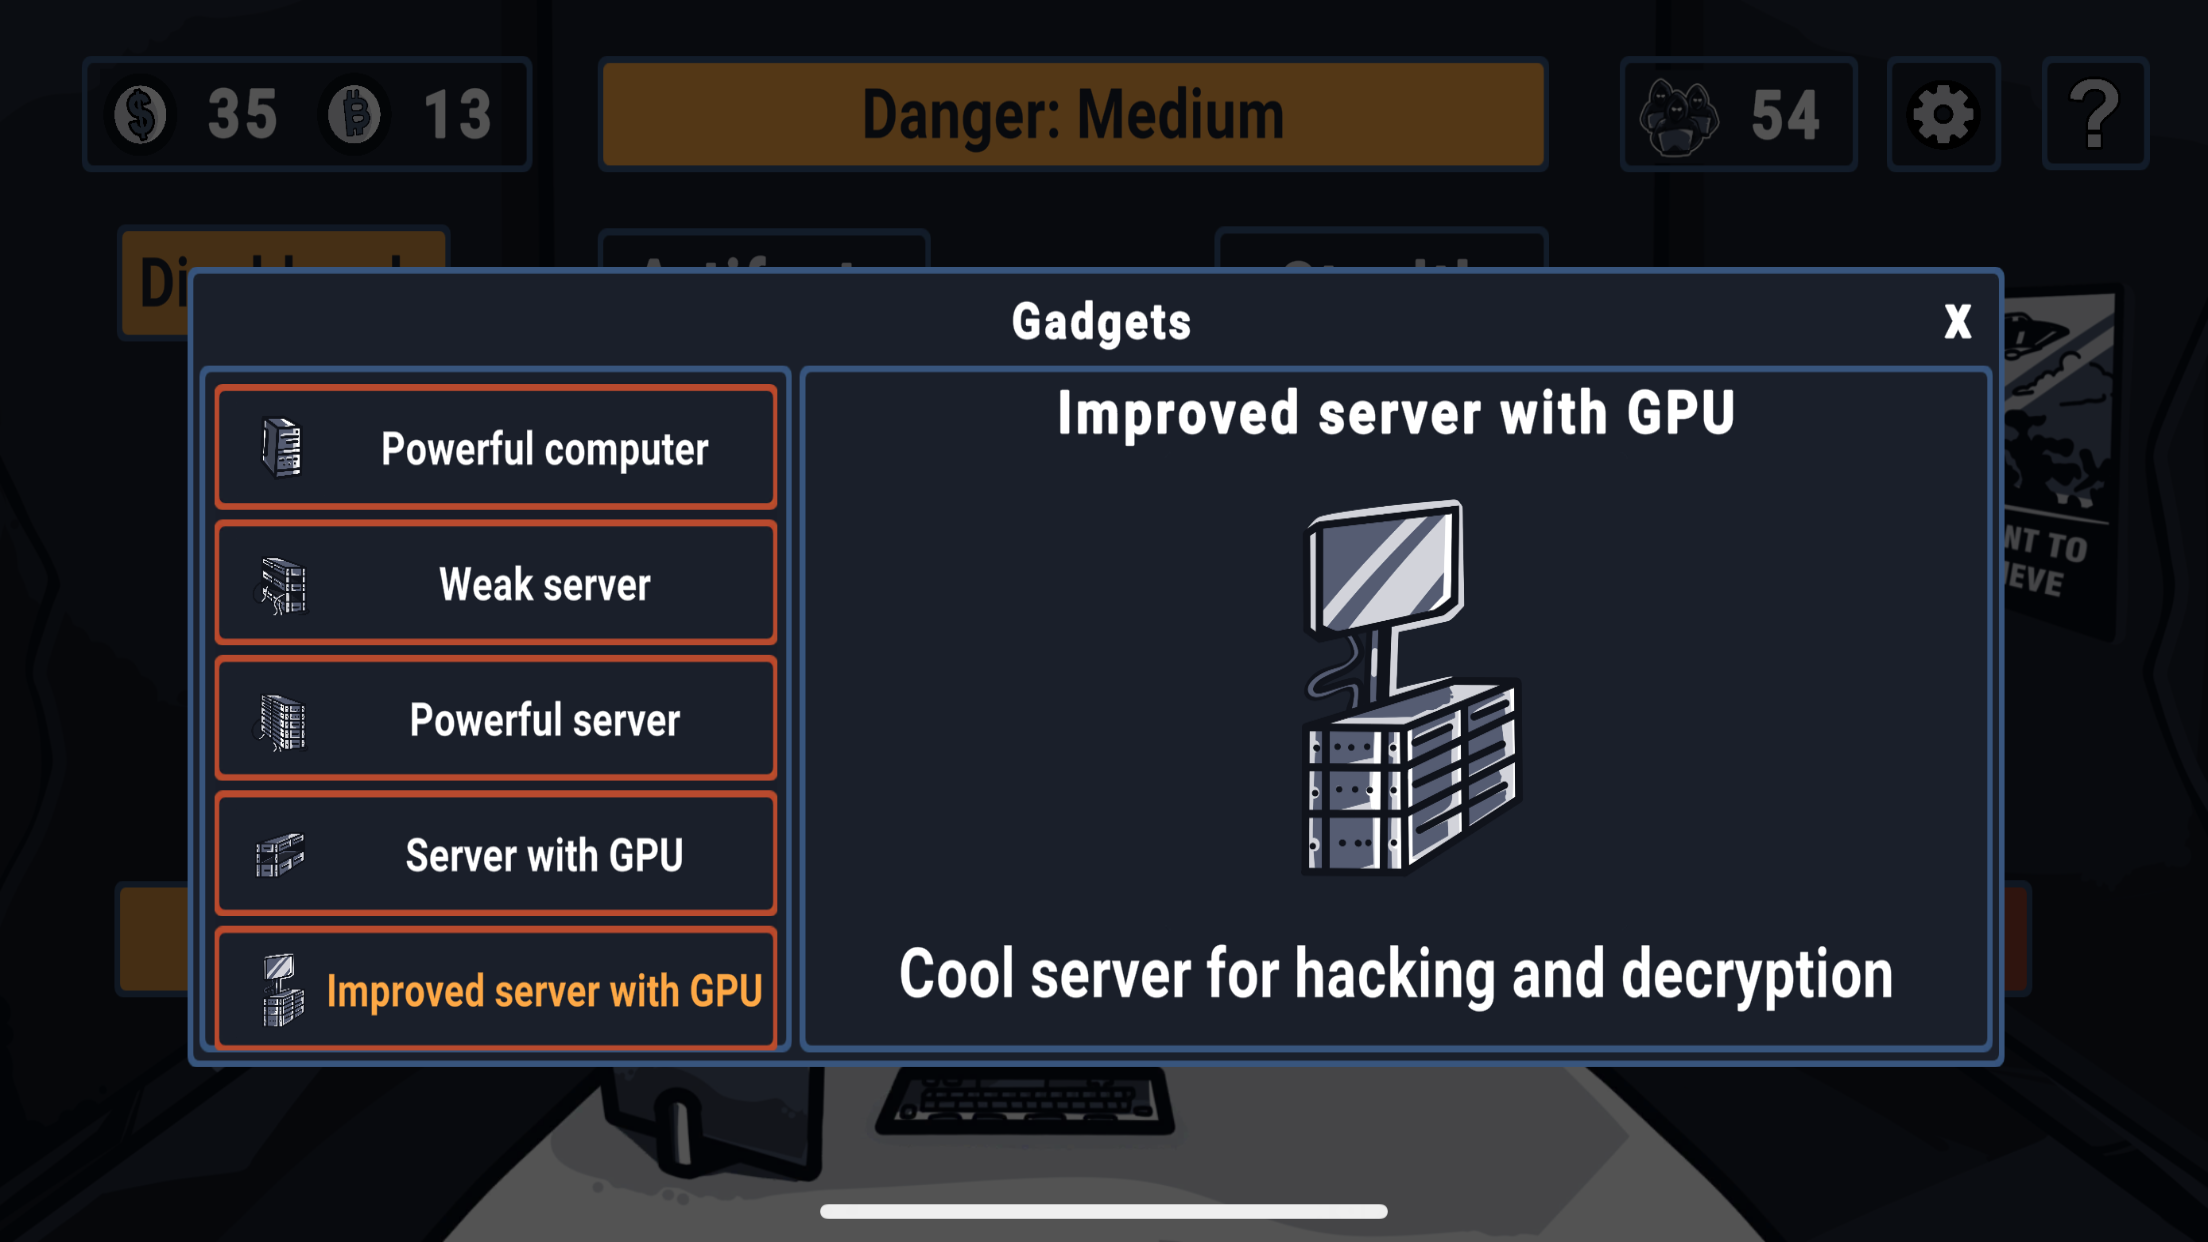Click the Powerful computer tower icon
The width and height of the screenshot is (2208, 1242).
(281, 447)
